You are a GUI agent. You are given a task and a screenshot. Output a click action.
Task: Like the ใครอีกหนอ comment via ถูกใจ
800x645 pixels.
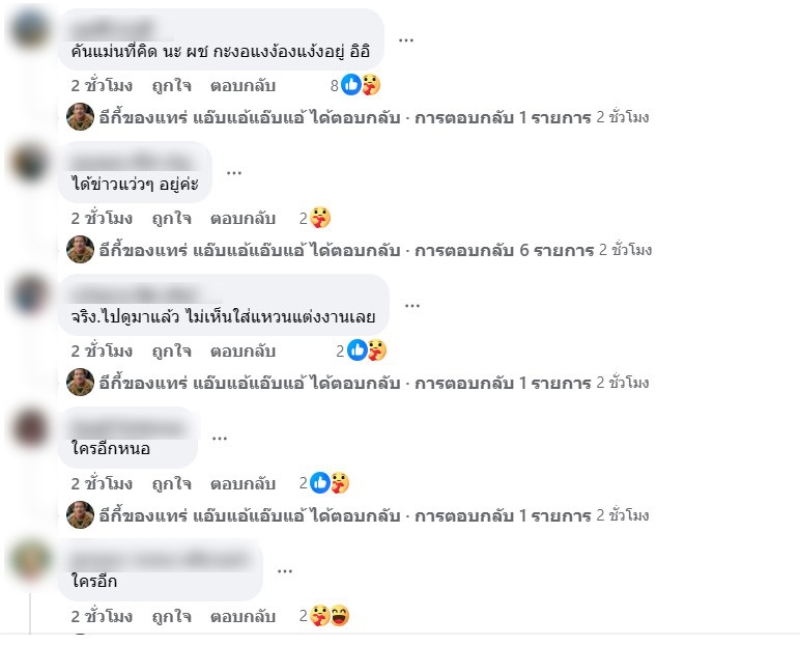click(x=172, y=484)
